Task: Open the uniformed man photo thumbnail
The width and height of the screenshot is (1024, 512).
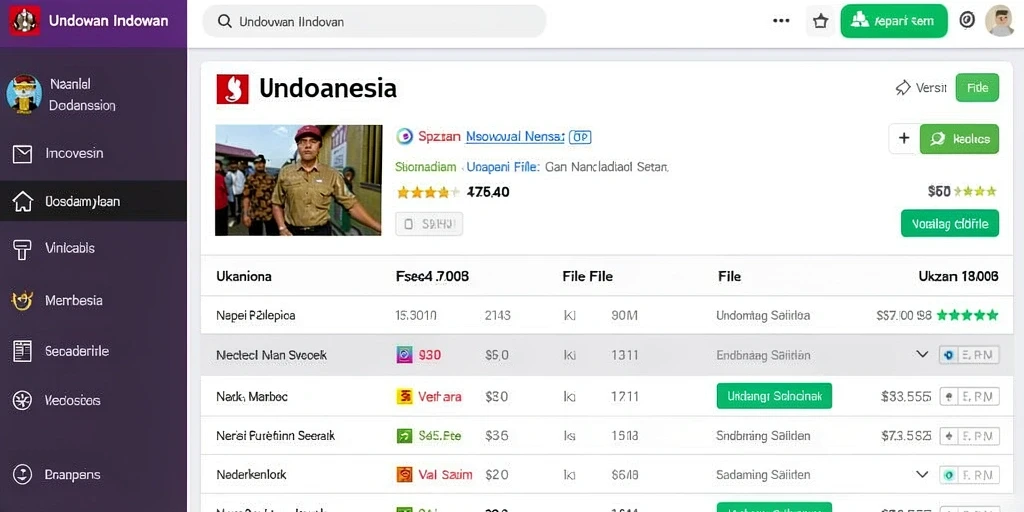Action: point(298,180)
